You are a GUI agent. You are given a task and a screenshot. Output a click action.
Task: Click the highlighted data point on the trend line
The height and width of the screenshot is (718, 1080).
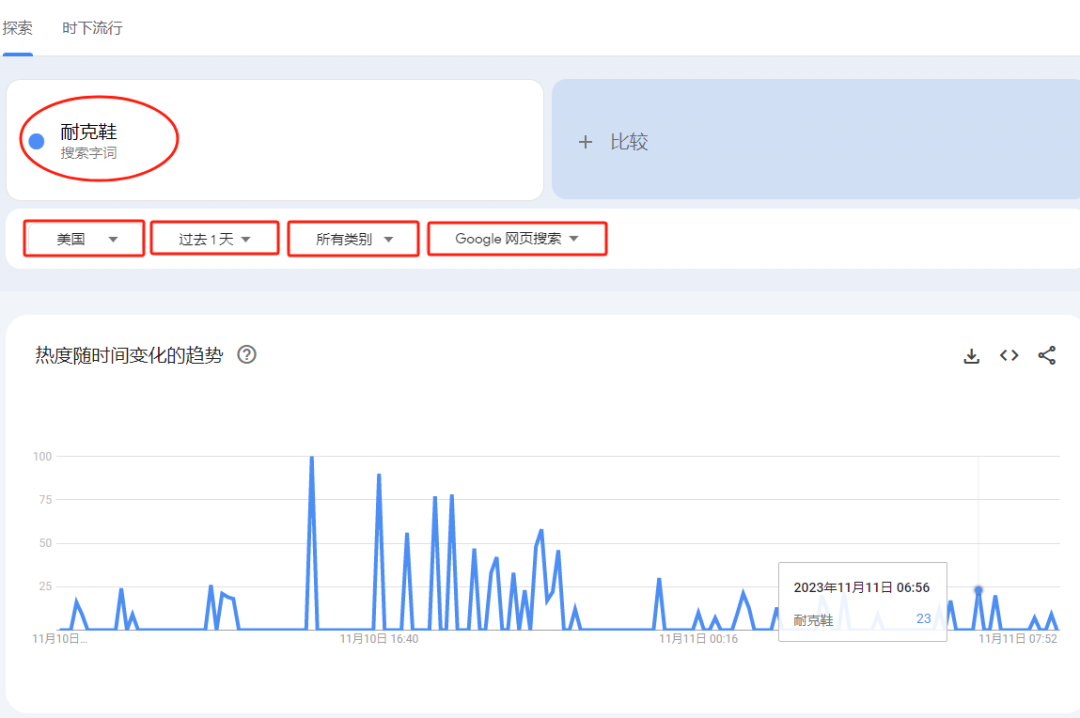977,590
